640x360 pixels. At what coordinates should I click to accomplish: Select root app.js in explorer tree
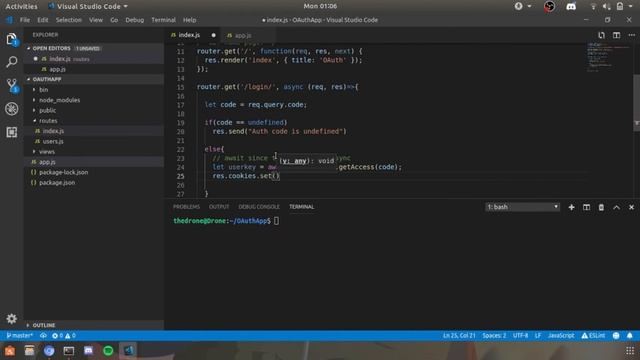point(94,162)
